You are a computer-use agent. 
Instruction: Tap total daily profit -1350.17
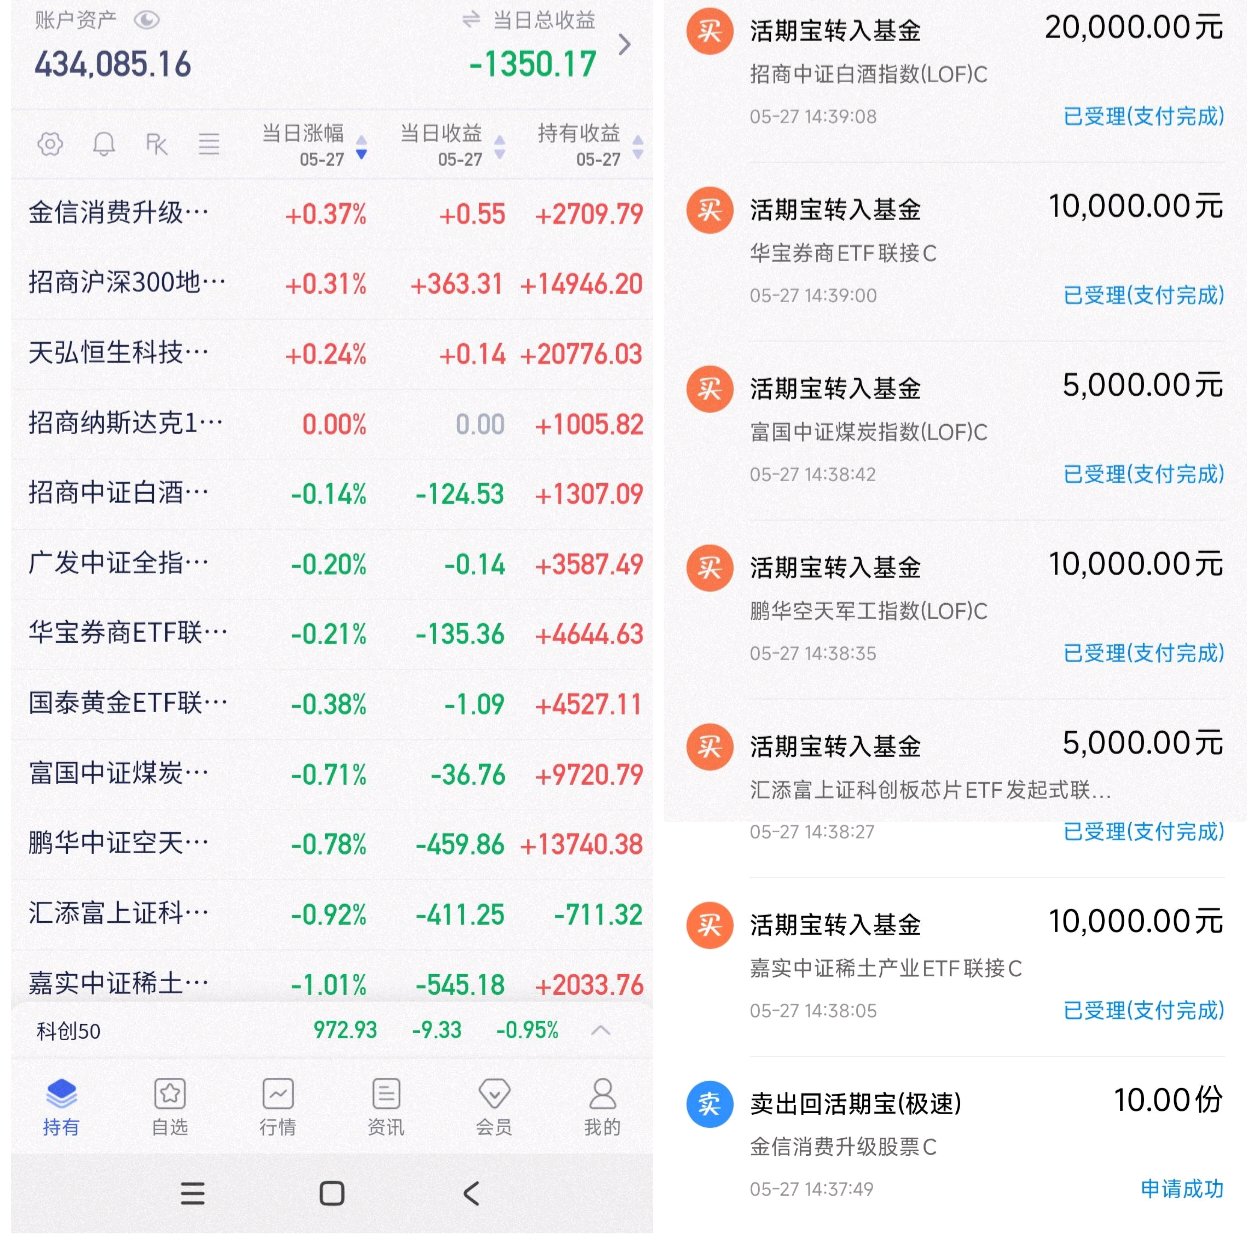pyautogui.click(x=533, y=65)
